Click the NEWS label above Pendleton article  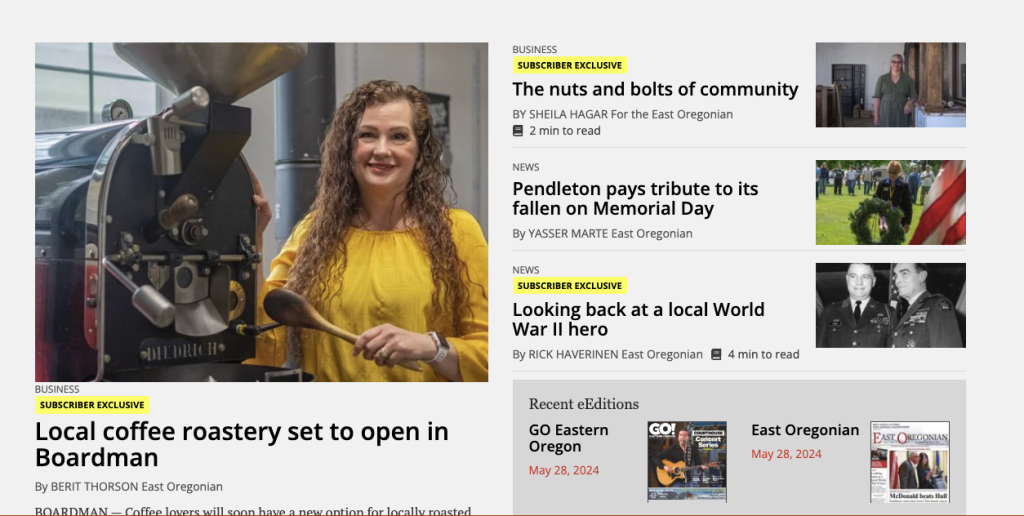(x=526, y=167)
